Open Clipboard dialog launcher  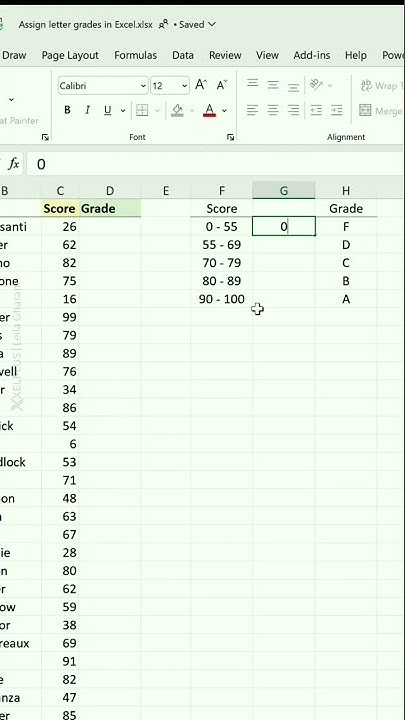click(45, 137)
